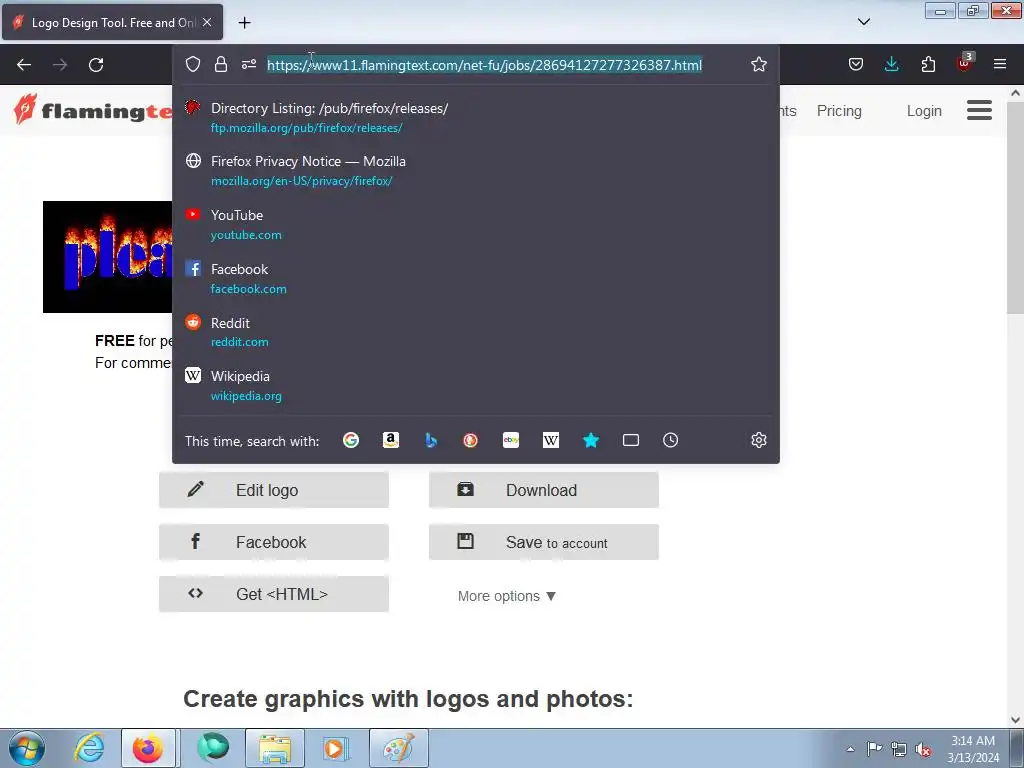This screenshot has width=1024, height=768.
Task: Open Microsoft Edge-like taskbar icon
Action: pyautogui.click(x=213, y=748)
